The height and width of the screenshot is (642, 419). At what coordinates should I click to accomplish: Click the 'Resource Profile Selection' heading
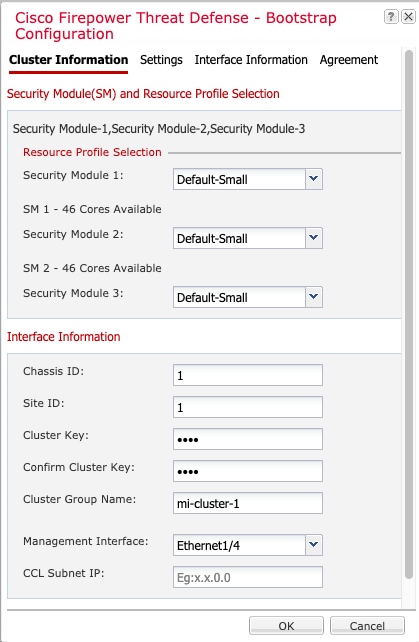tap(92, 152)
